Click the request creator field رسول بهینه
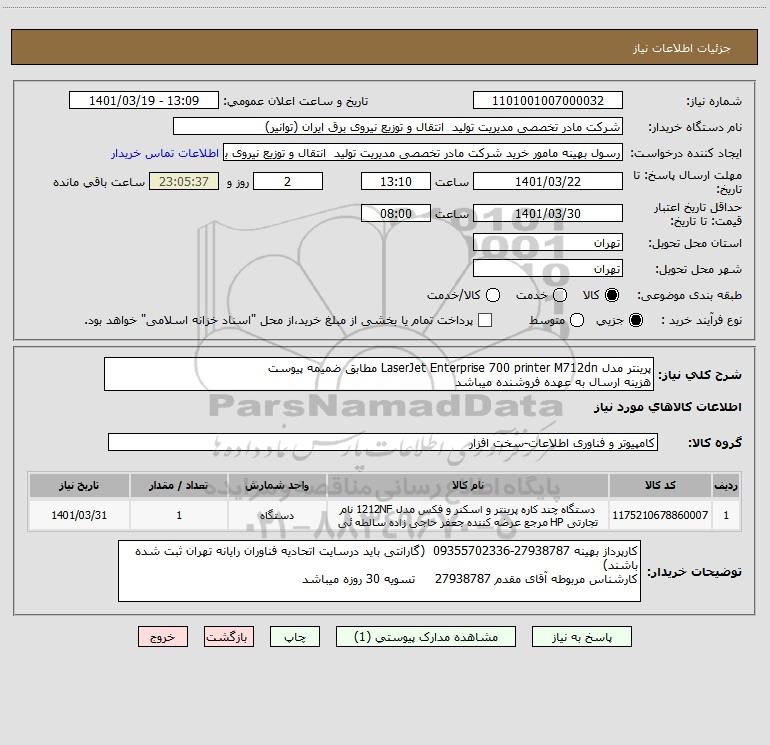This screenshot has width=770, height=745. [423, 153]
